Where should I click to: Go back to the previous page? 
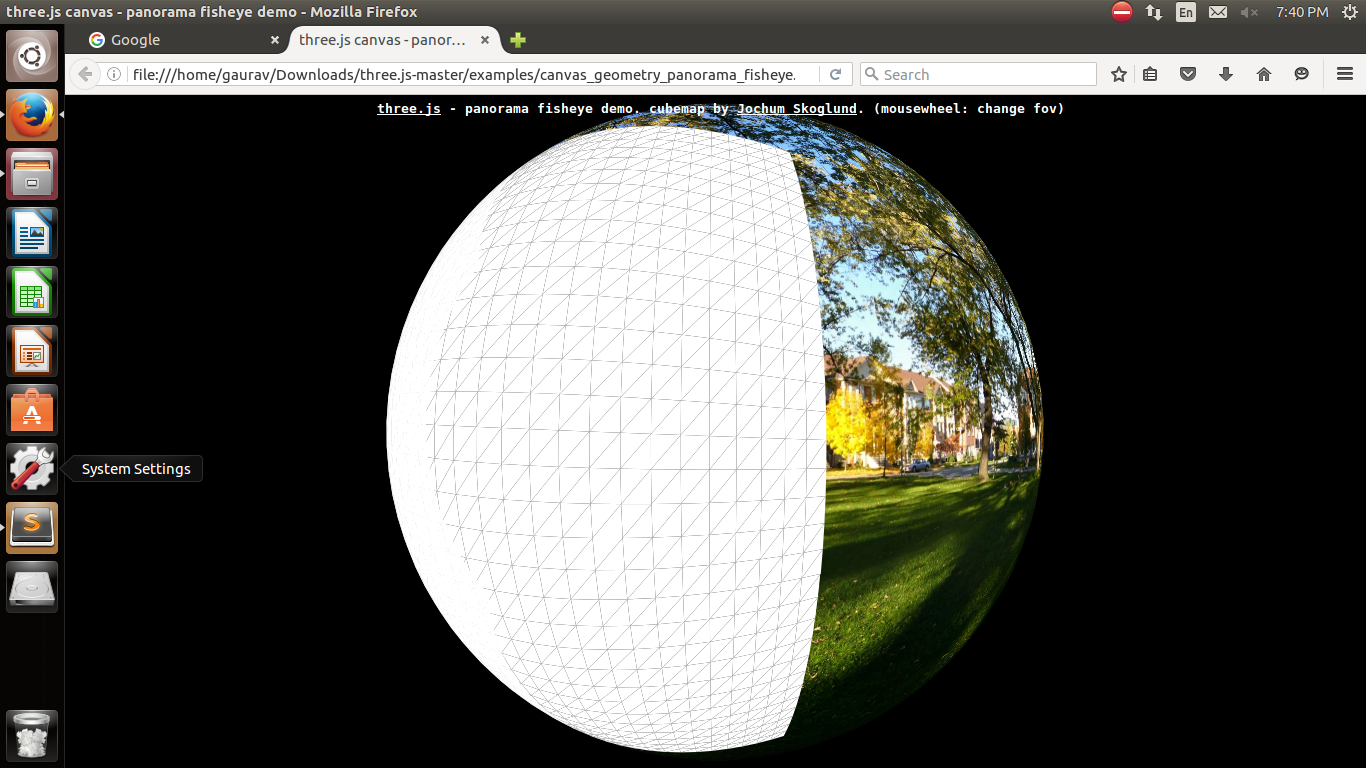[85, 74]
